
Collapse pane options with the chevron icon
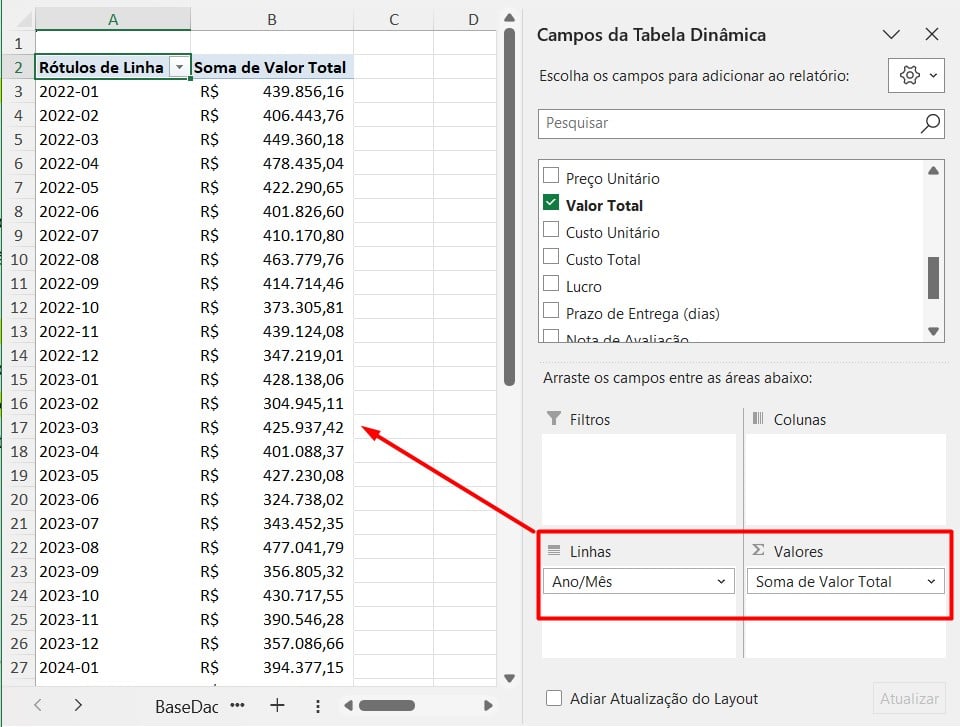click(x=892, y=35)
